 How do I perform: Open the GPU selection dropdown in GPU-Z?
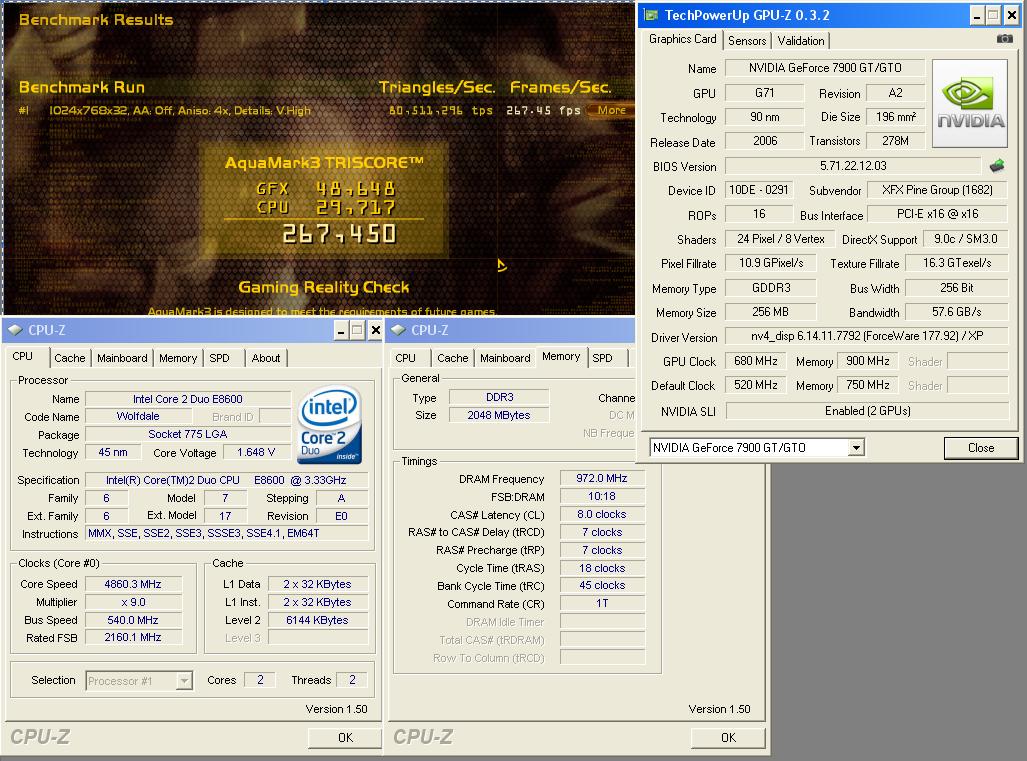[x=856, y=448]
